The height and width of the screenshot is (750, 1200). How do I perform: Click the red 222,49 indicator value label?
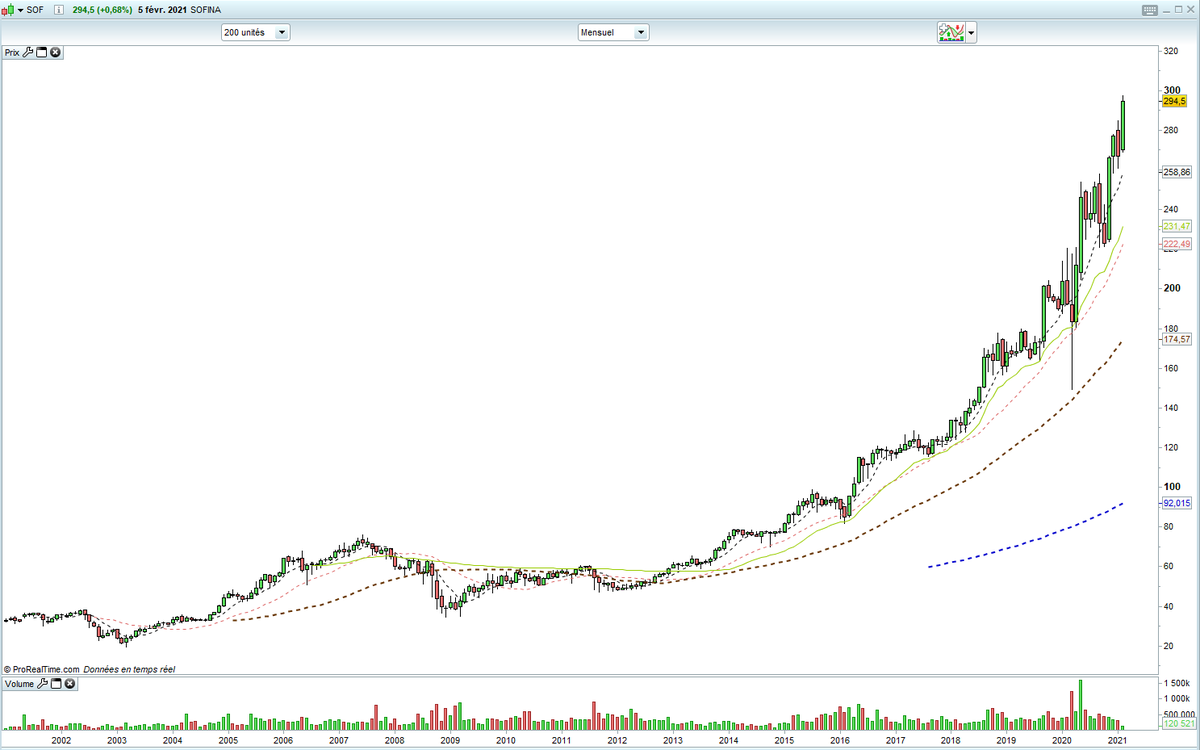click(1177, 245)
